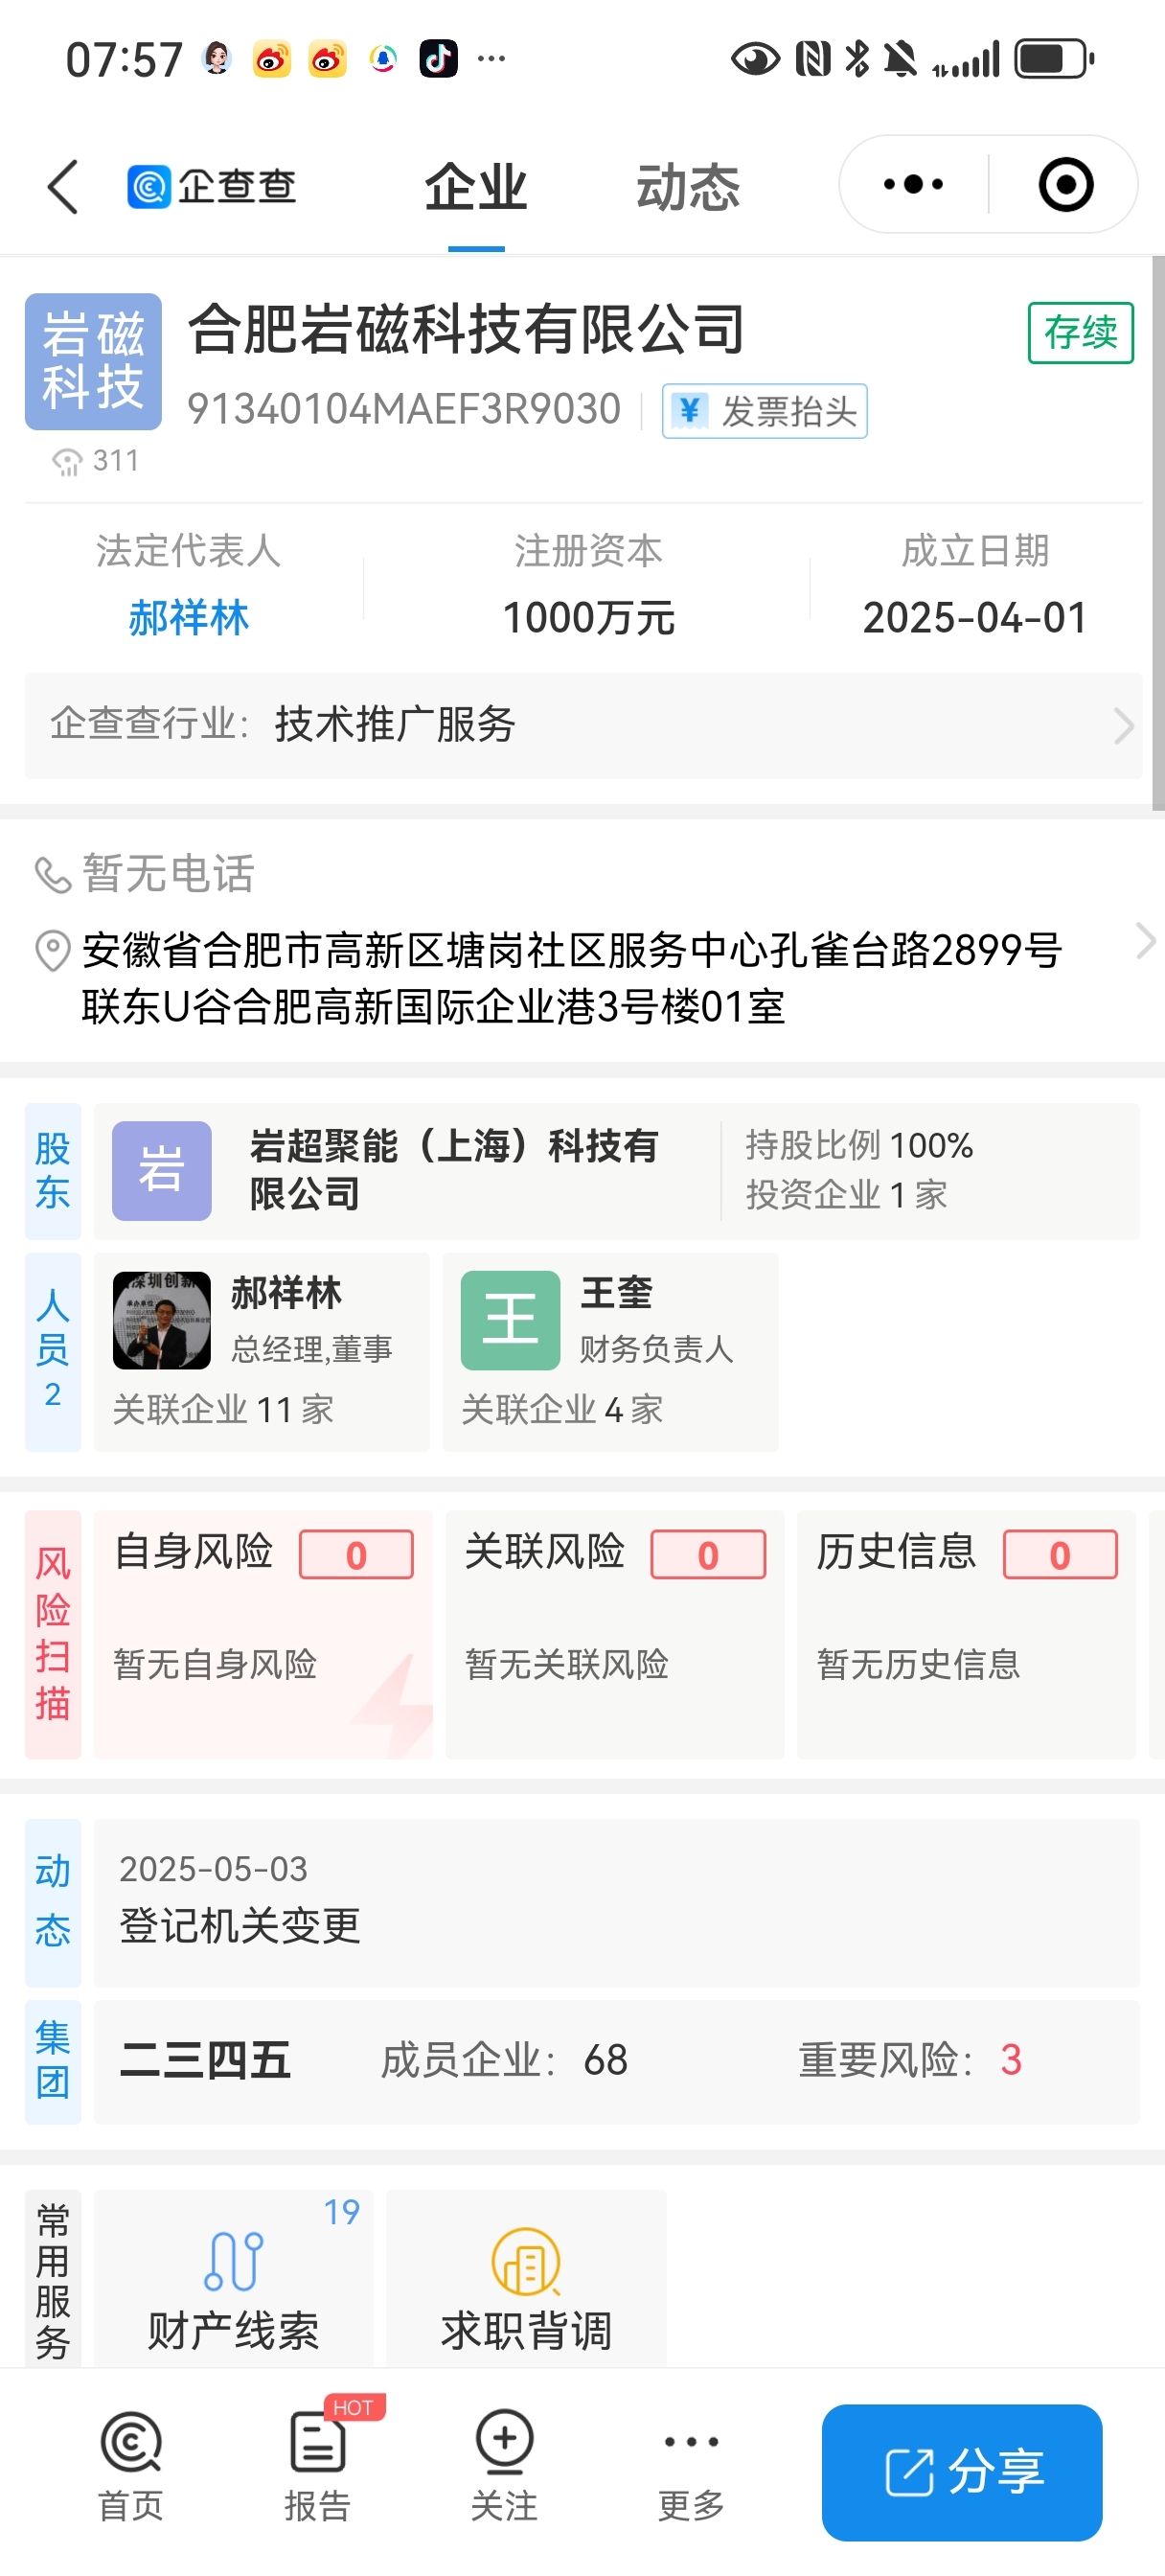
Task: Tap the 分享 share button
Action: click(962, 2472)
